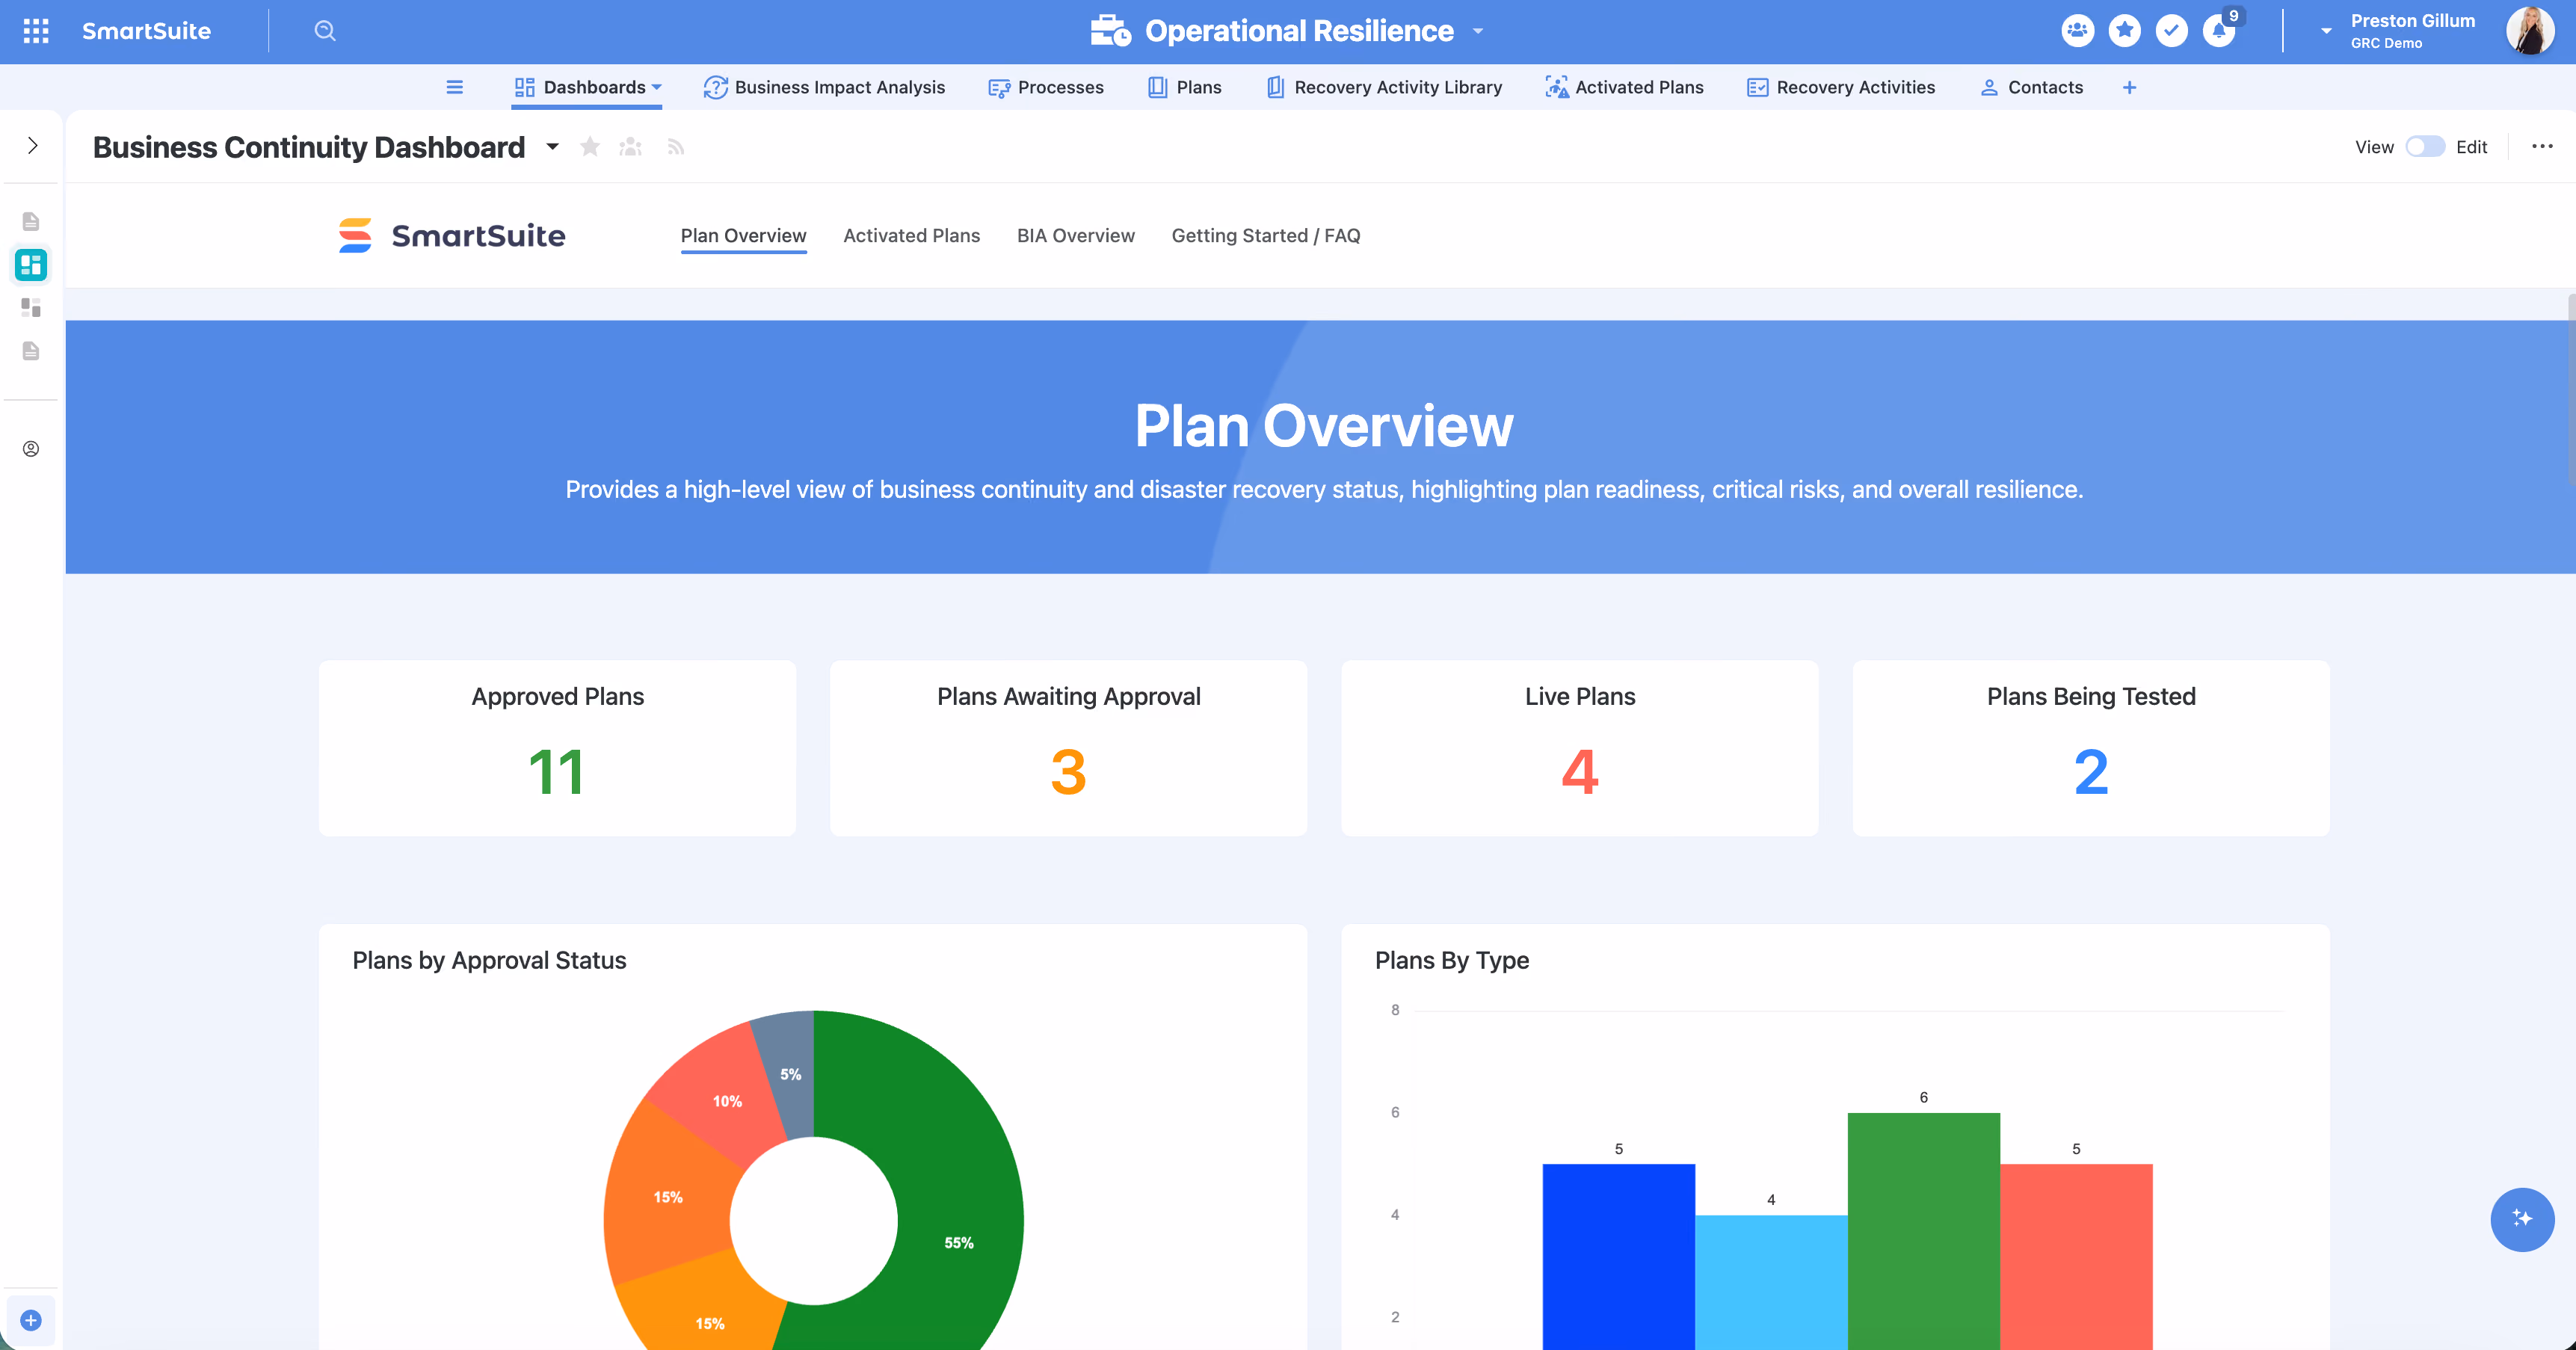Click the Approved Plans count 11
The height and width of the screenshot is (1350, 2576).
click(x=557, y=772)
